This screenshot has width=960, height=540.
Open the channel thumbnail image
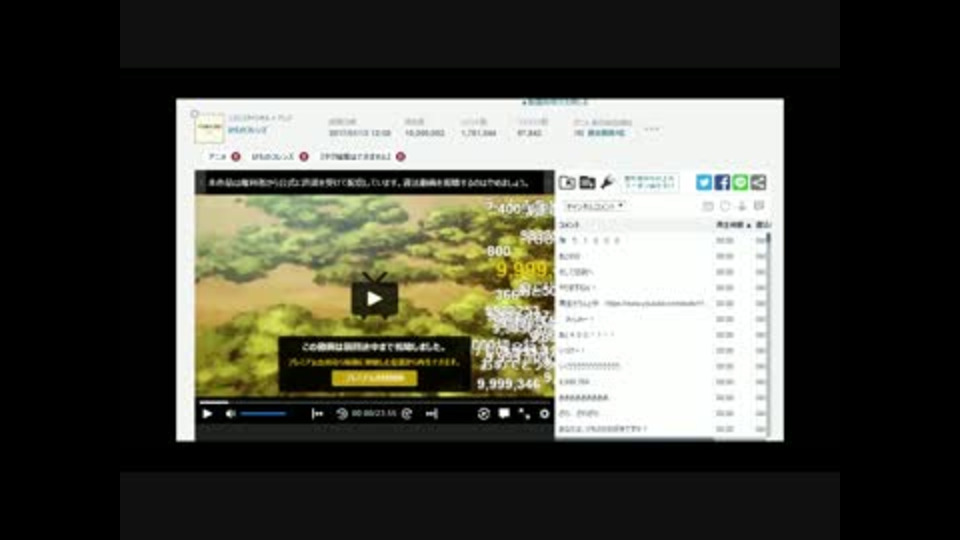point(209,129)
